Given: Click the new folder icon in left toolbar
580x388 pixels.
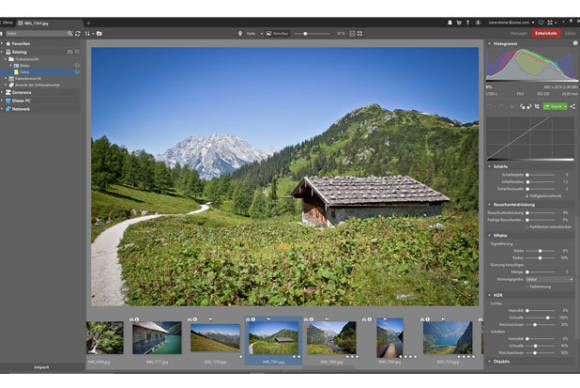Looking at the screenshot, I should pos(99,34).
